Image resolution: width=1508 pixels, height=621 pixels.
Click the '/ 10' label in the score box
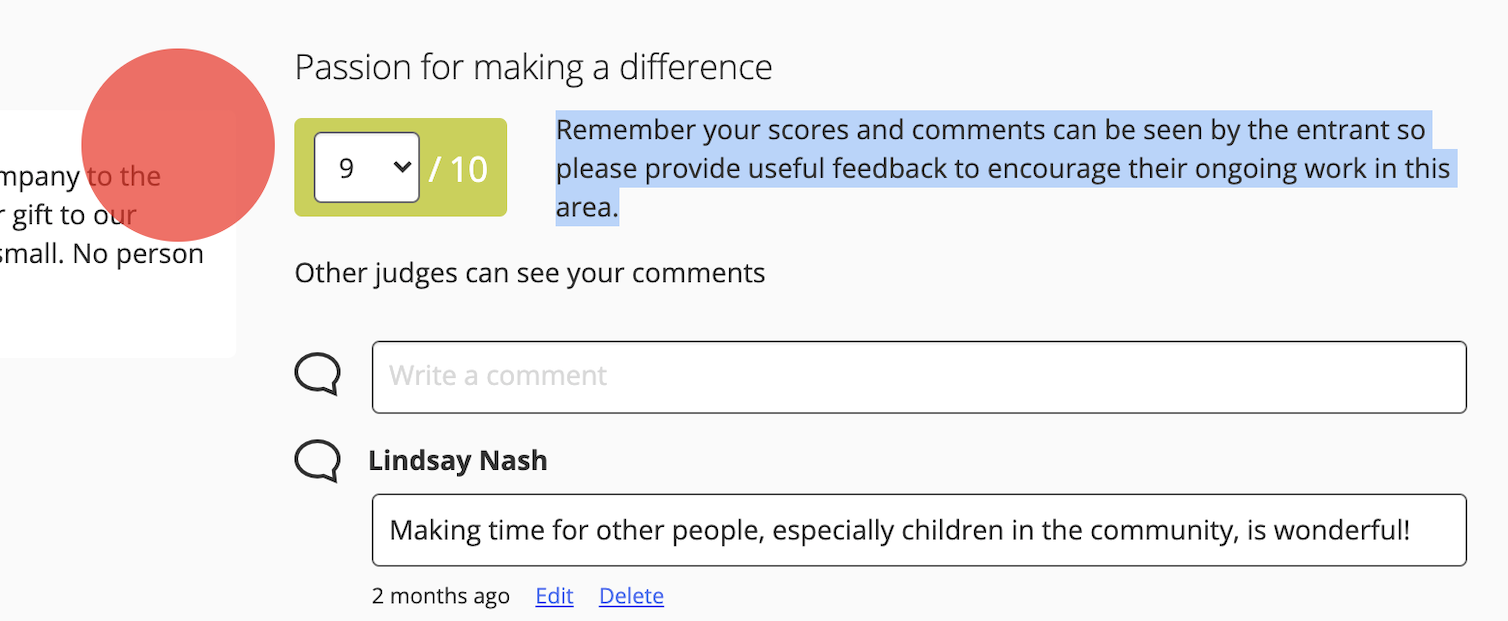[x=459, y=168]
